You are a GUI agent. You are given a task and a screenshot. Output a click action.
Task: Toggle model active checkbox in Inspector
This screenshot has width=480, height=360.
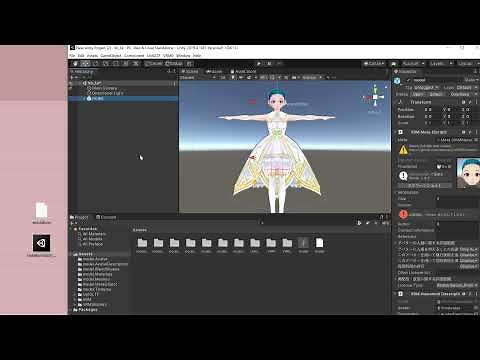coord(408,80)
